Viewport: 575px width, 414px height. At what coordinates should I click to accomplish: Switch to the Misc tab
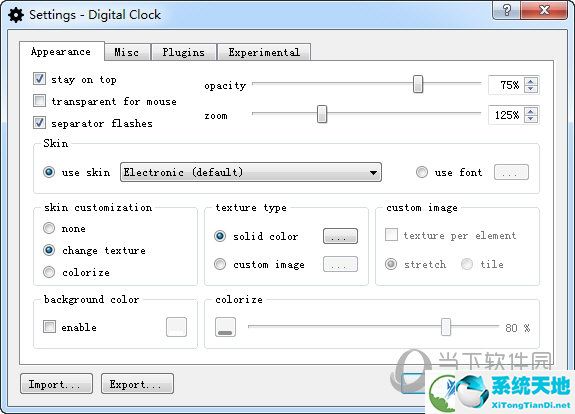127,52
